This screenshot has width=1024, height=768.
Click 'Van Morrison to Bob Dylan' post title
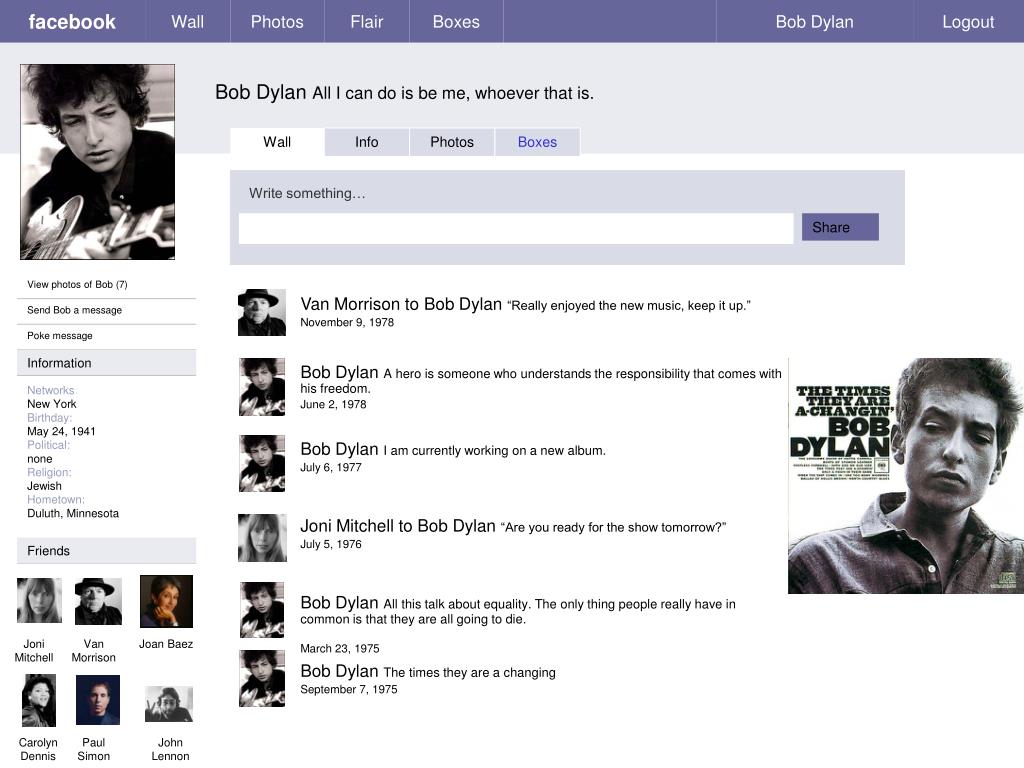click(401, 304)
